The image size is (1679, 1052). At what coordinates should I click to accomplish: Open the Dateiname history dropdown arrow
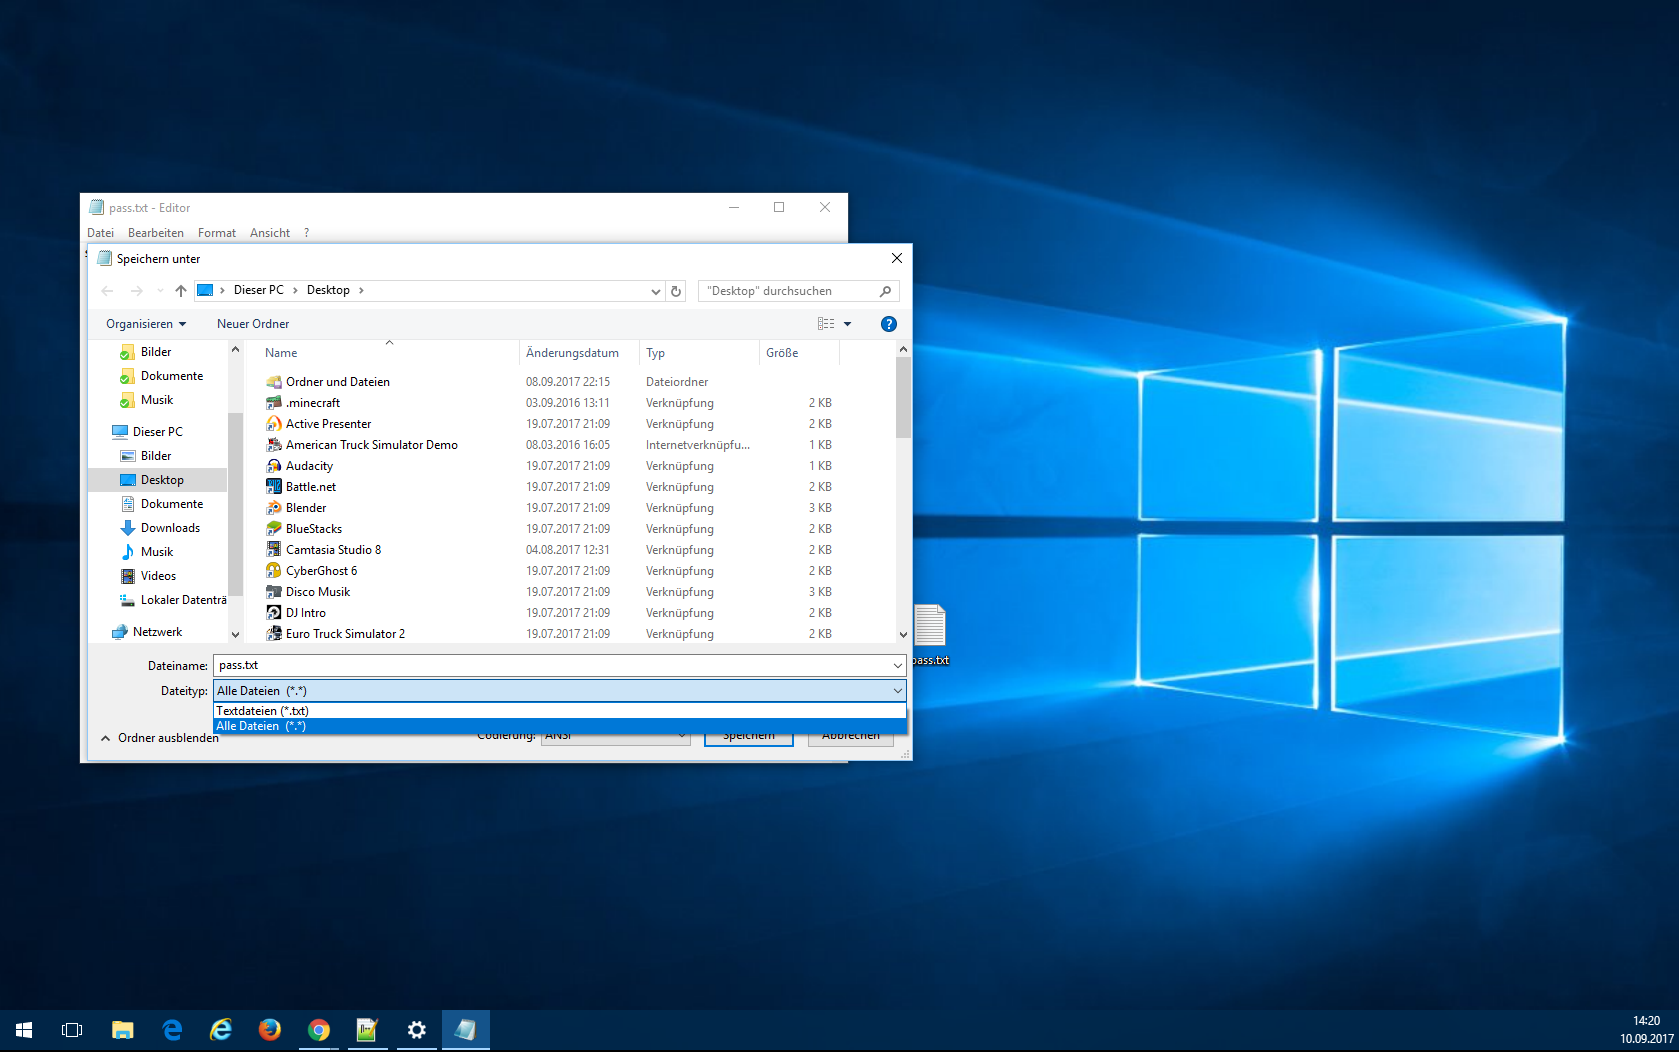(x=897, y=665)
